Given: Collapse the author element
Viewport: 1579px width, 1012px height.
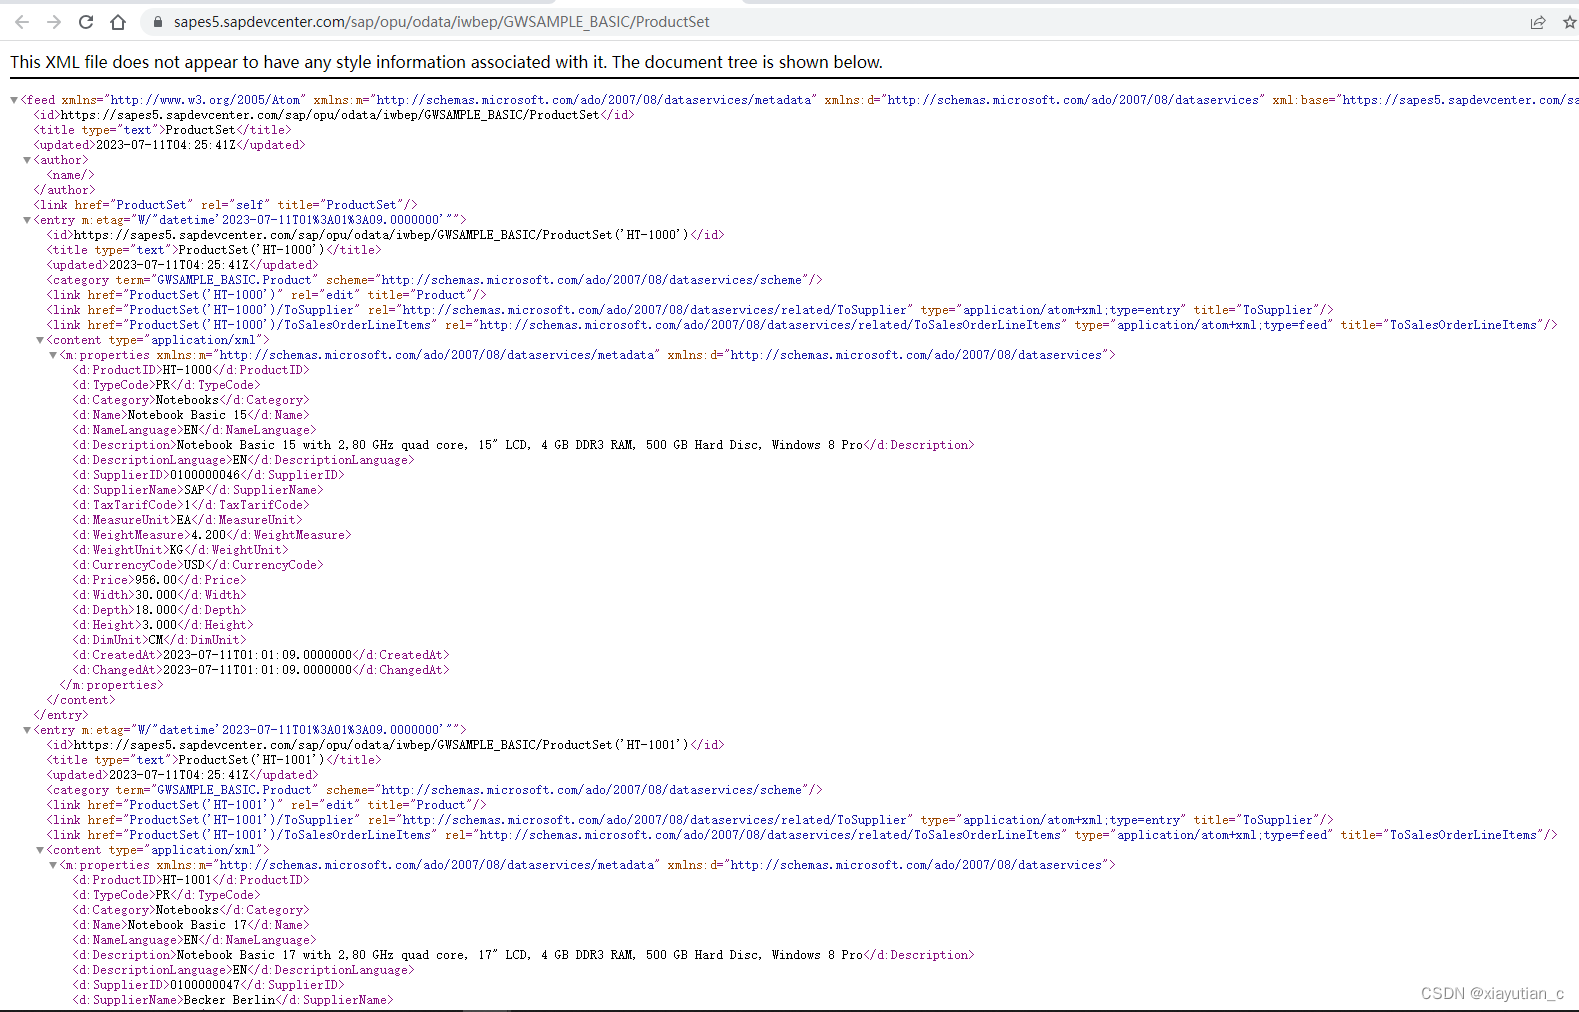Looking at the screenshot, I should point(27,160).
